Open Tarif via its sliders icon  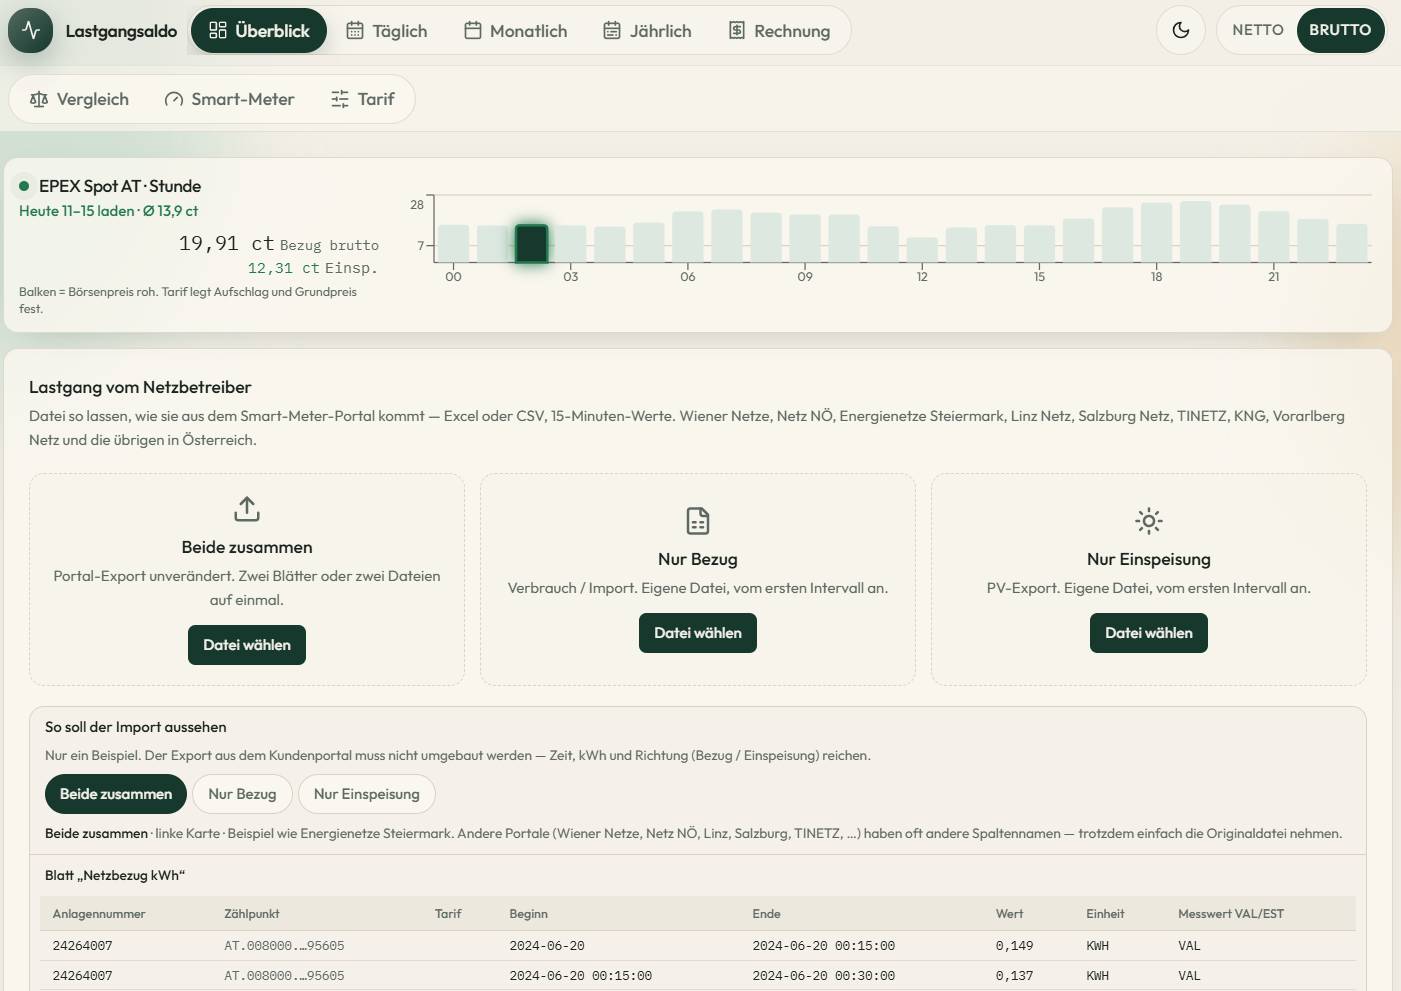(340, 99)
